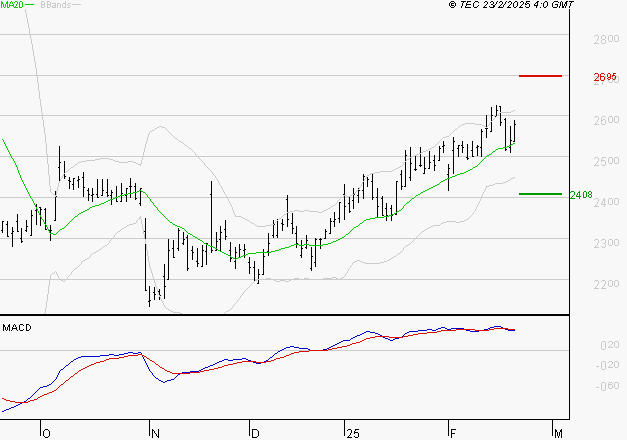The width and height of the screenshot is (627, 440).
Task: Click the 2200 price axis label
Action: (x=606, y=284)
